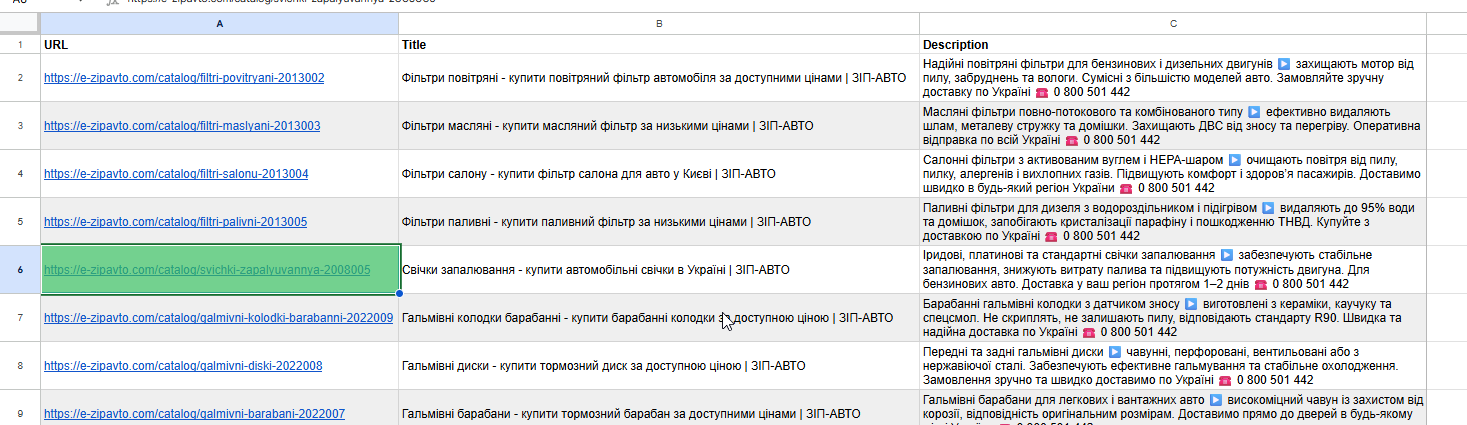Select row 6 header
The width and height of the screenshot is (1467, 425).
20,270
